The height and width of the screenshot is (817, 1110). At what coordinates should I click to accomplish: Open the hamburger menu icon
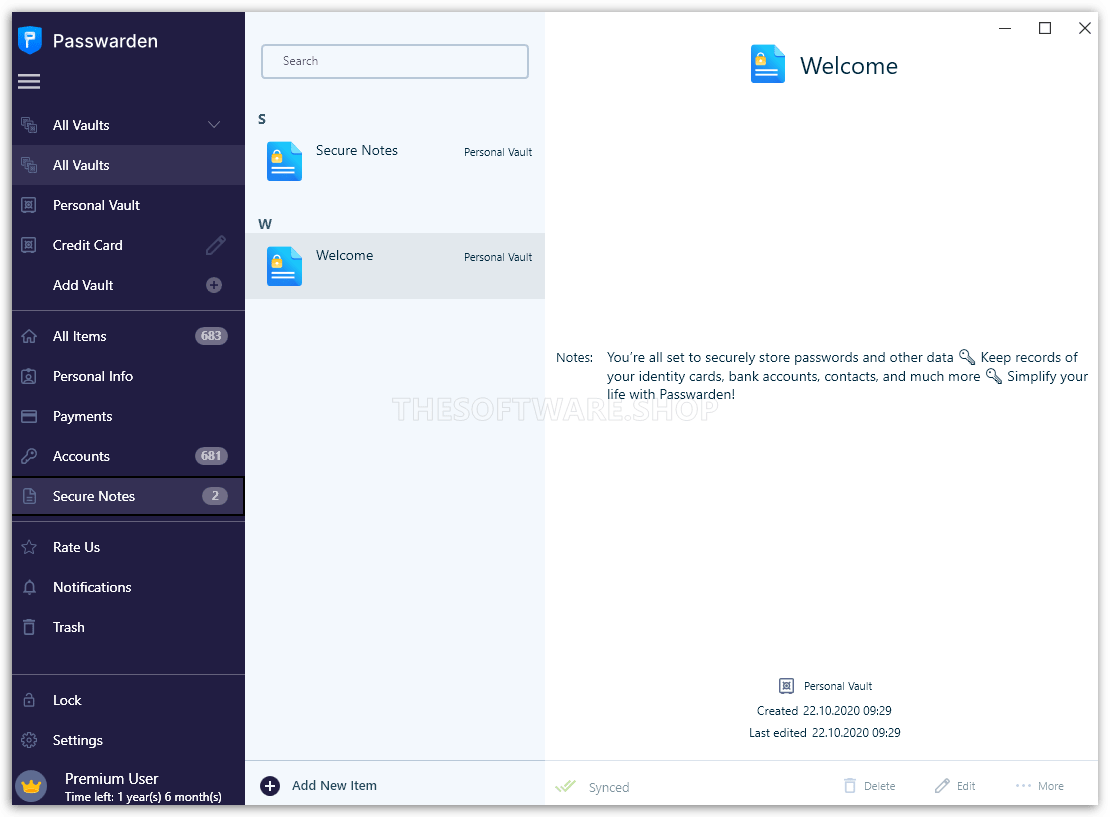[x=29, y=81]
